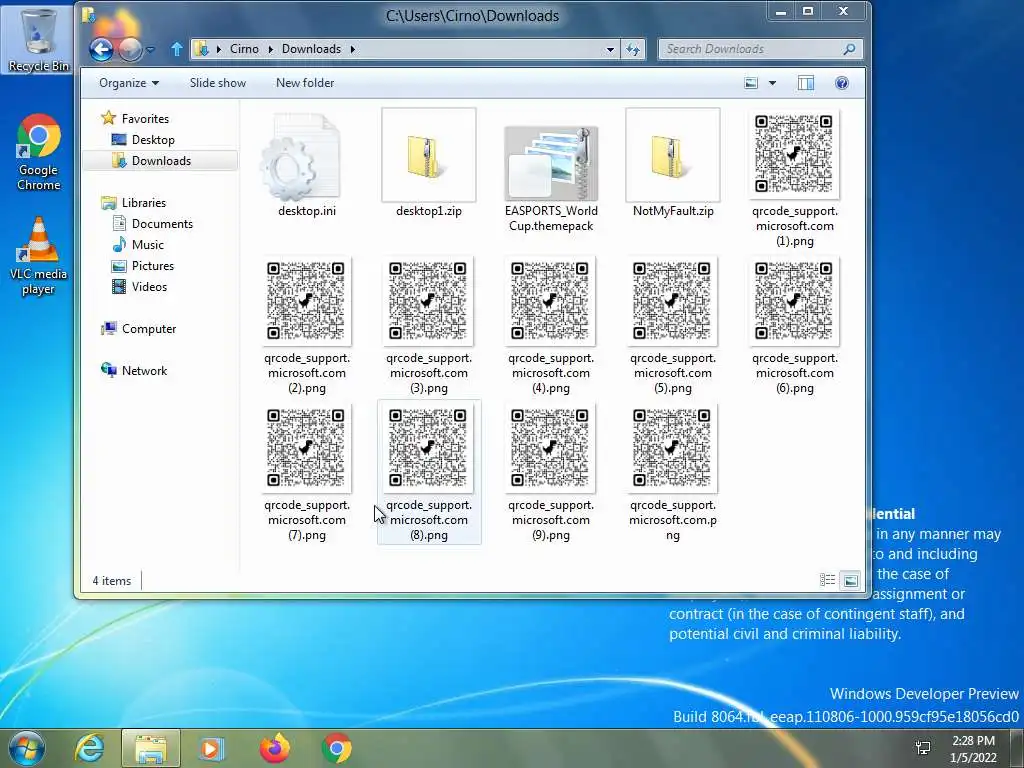
Task: Select Computer in navigation pane
Action: click(x=138, y=328)
